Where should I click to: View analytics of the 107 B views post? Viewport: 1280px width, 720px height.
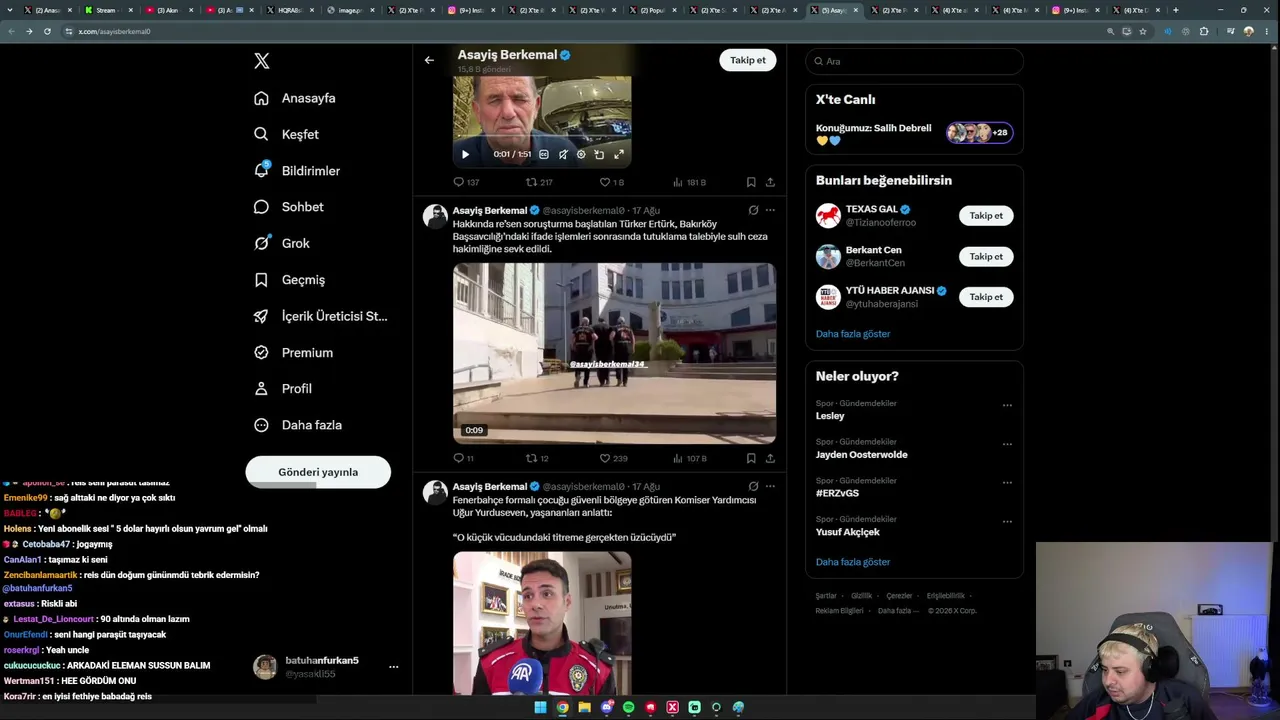[689, 458]
